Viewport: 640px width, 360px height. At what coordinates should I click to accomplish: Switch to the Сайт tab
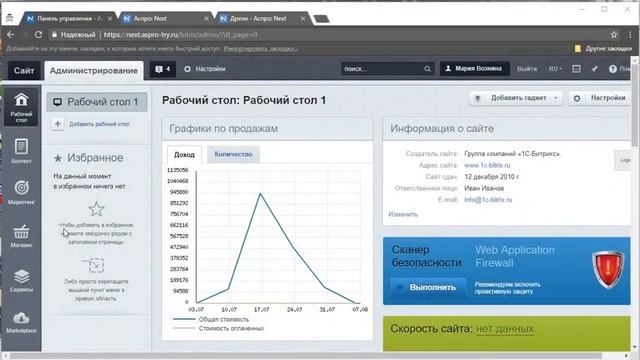click(24, 70)
